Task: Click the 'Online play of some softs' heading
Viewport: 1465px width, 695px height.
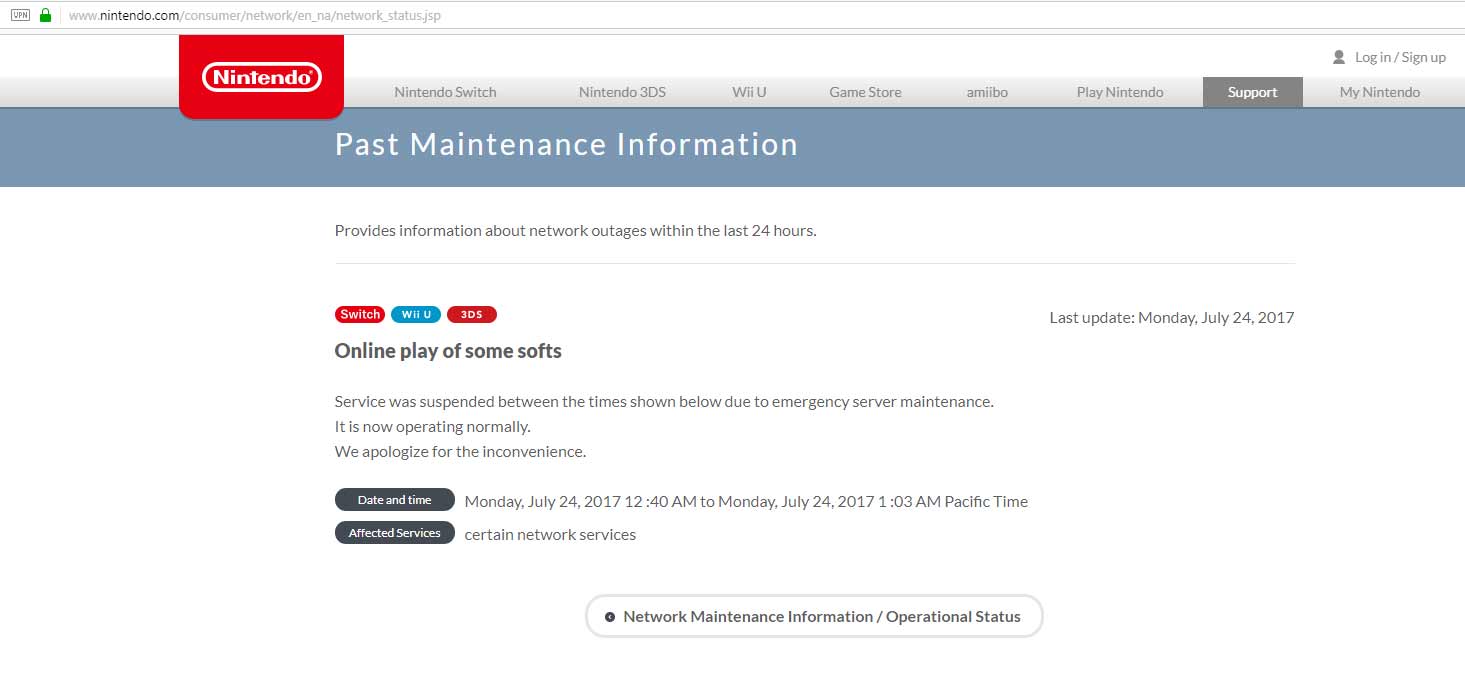Action: [x=448, y=351]
